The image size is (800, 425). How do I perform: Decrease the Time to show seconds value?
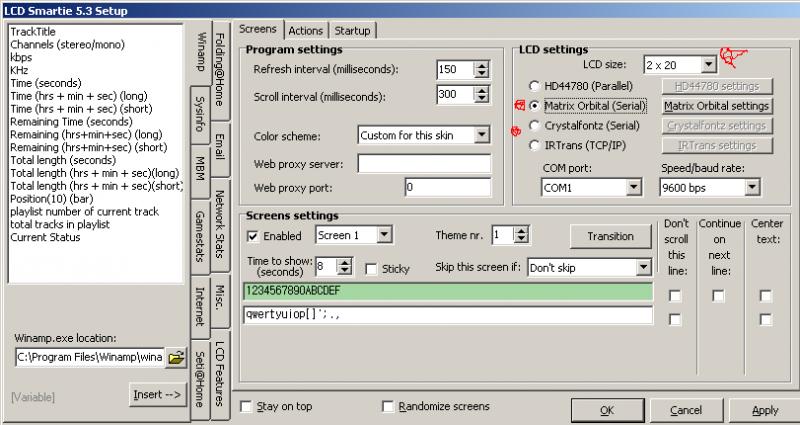[345, 272]
